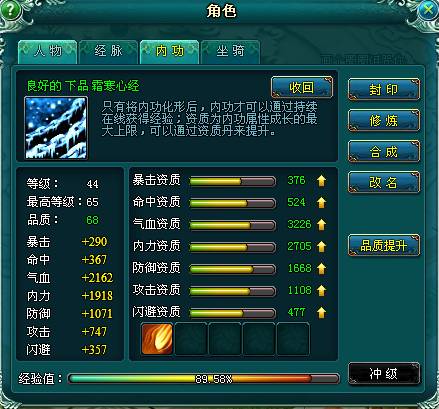Click the upgrade arrow next to 内力资质 2705
439x409 pixels.
click(321, 247)
